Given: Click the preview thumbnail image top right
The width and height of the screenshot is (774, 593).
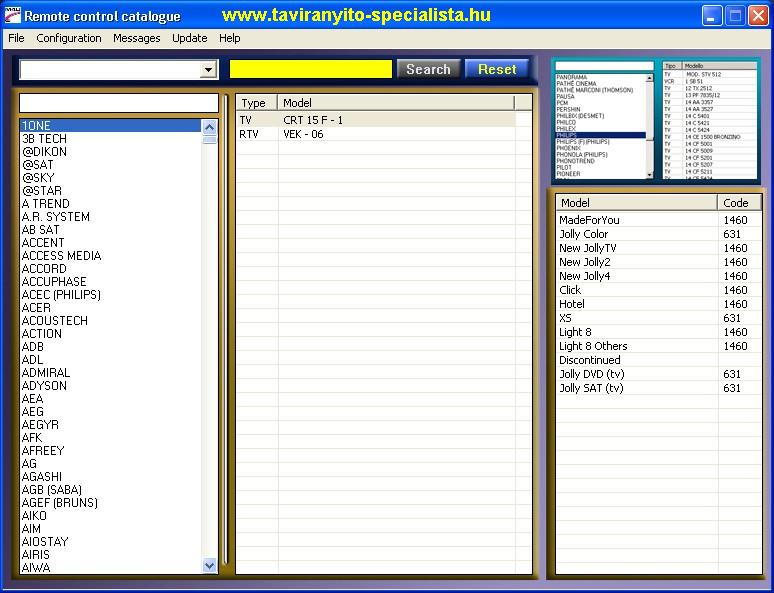Looking at the screenshot, I should click(x=655, y=120).
